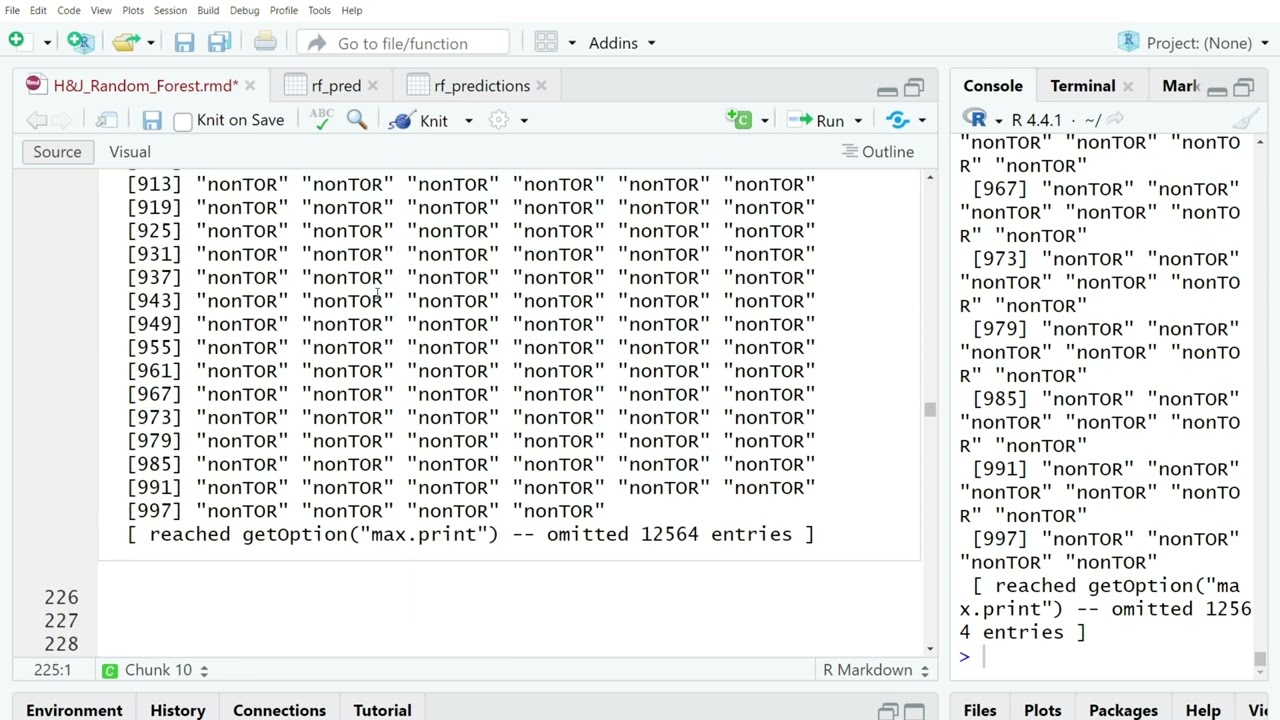Viewport: 1280px width, 720px height.
Task: Click the console scroll up arrow
Action: click(x=1260, y=142)
